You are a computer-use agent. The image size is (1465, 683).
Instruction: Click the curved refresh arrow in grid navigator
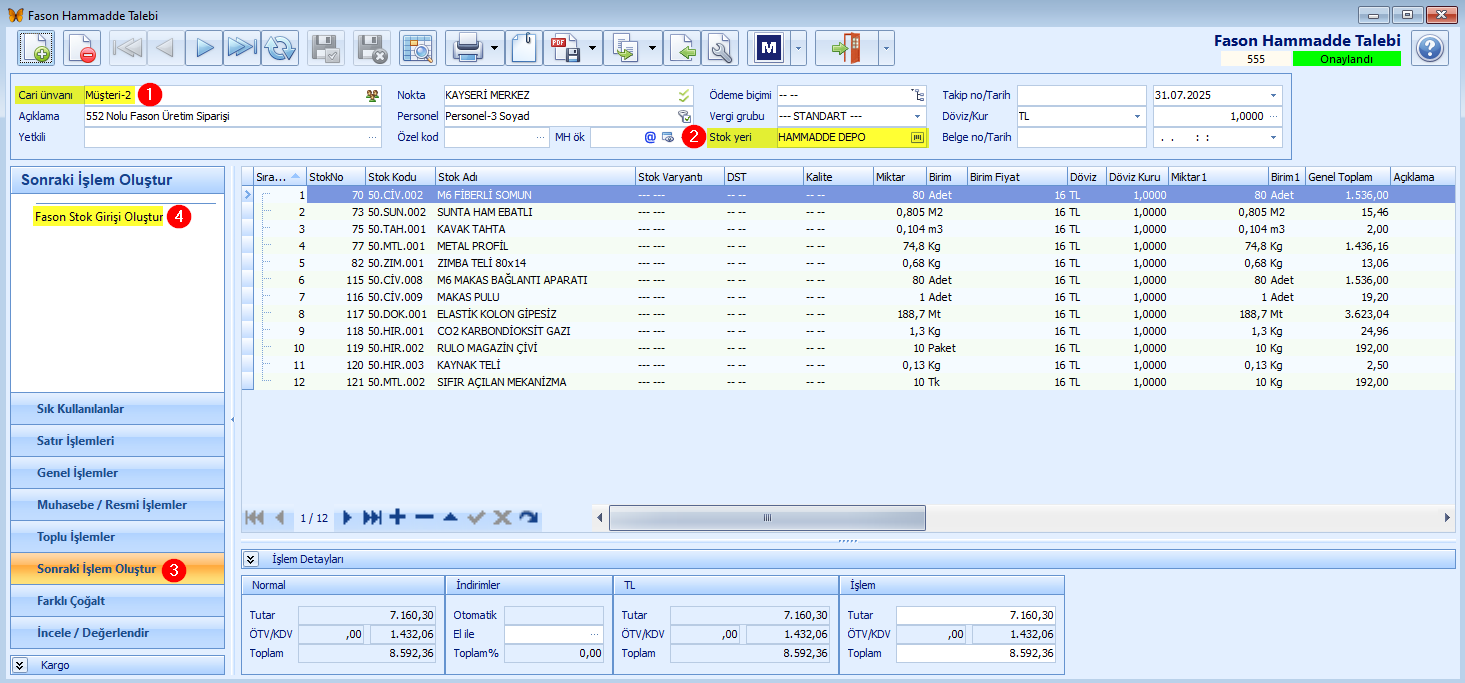tap(529, 517)
